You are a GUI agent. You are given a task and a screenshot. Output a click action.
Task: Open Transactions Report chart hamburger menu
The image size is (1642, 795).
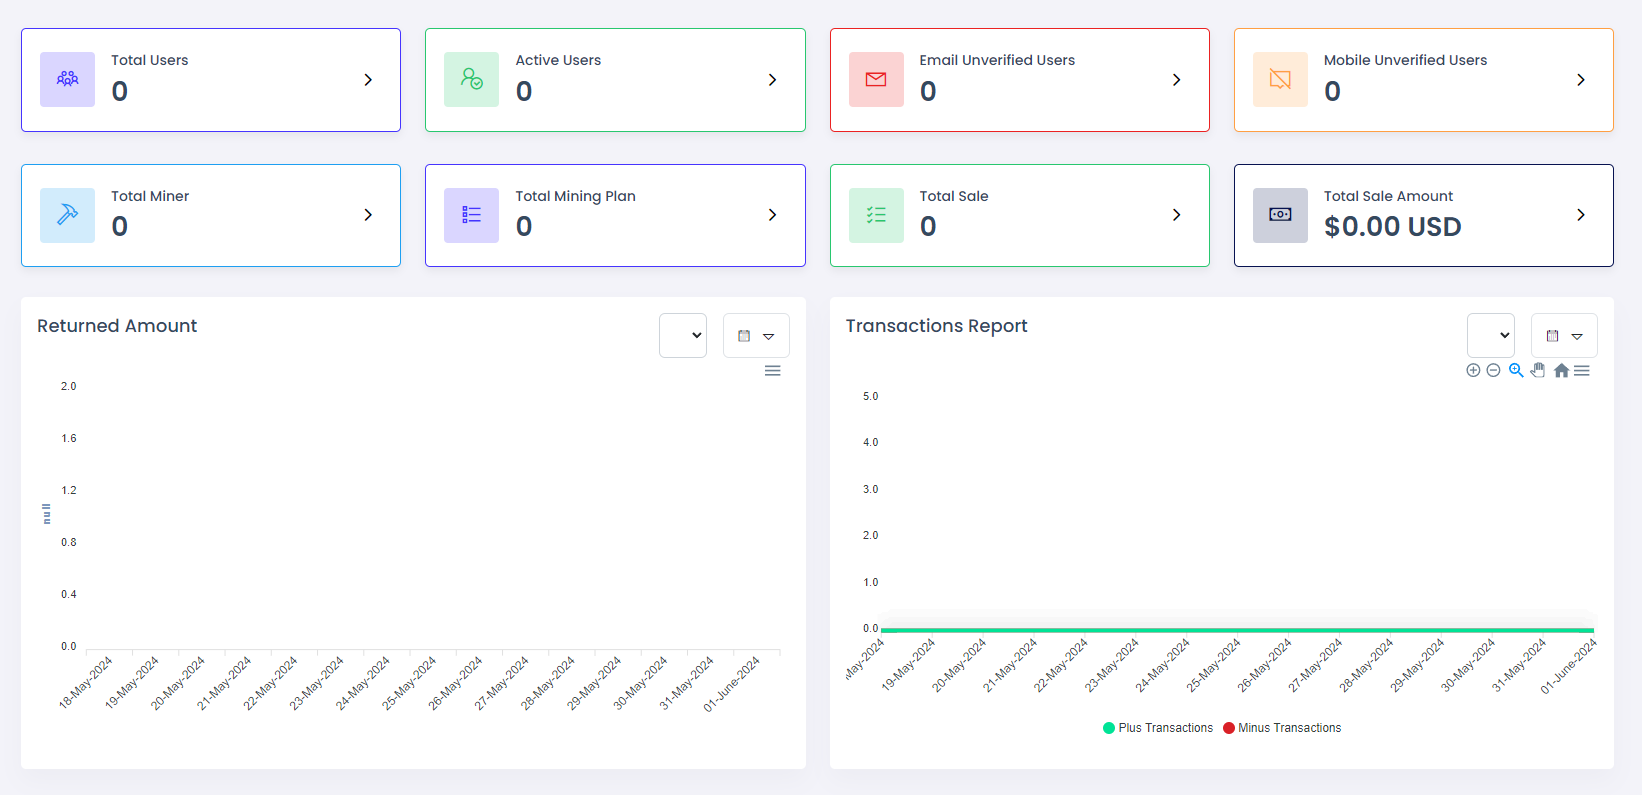coord(1582,371)
